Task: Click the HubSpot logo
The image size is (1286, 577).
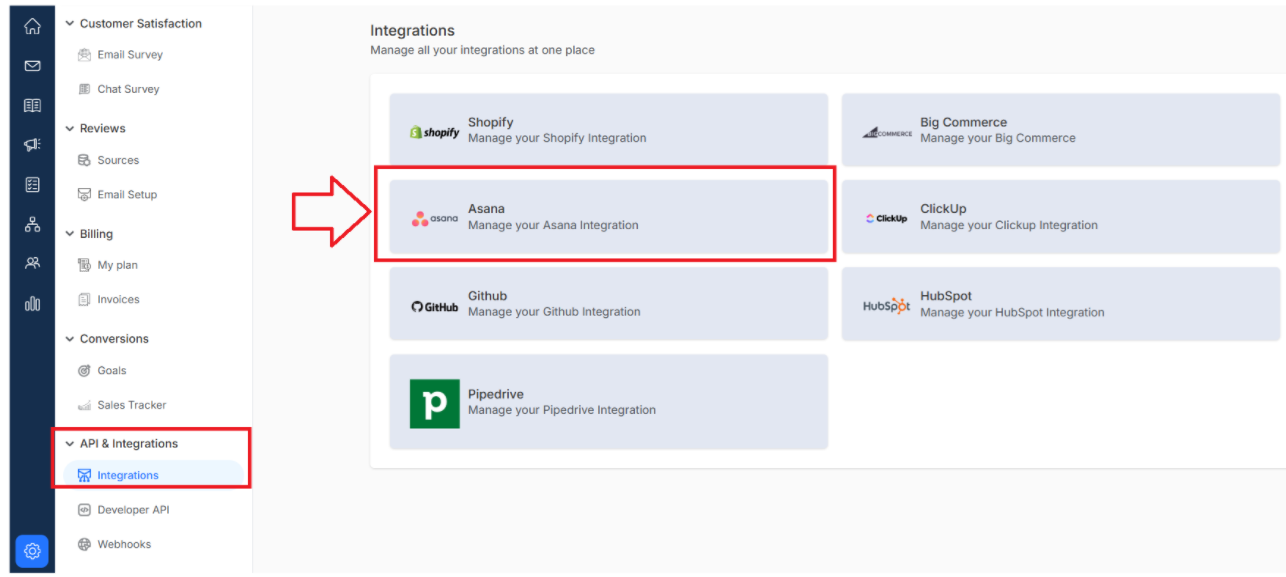Action: tap(887, 306)
